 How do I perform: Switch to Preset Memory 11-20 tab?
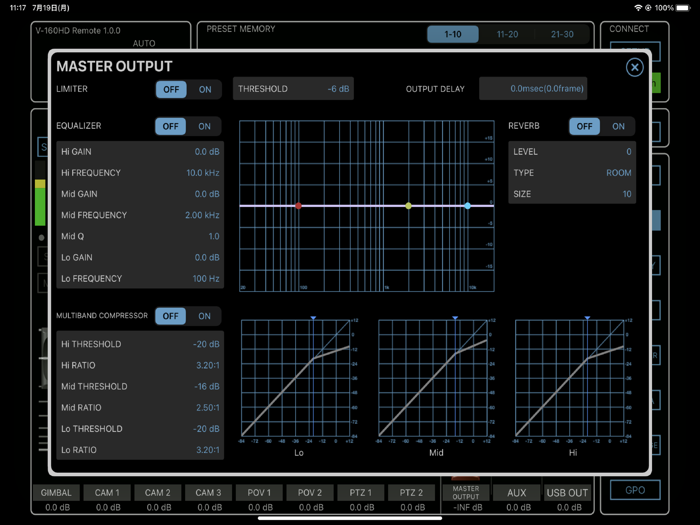point(508,34)
